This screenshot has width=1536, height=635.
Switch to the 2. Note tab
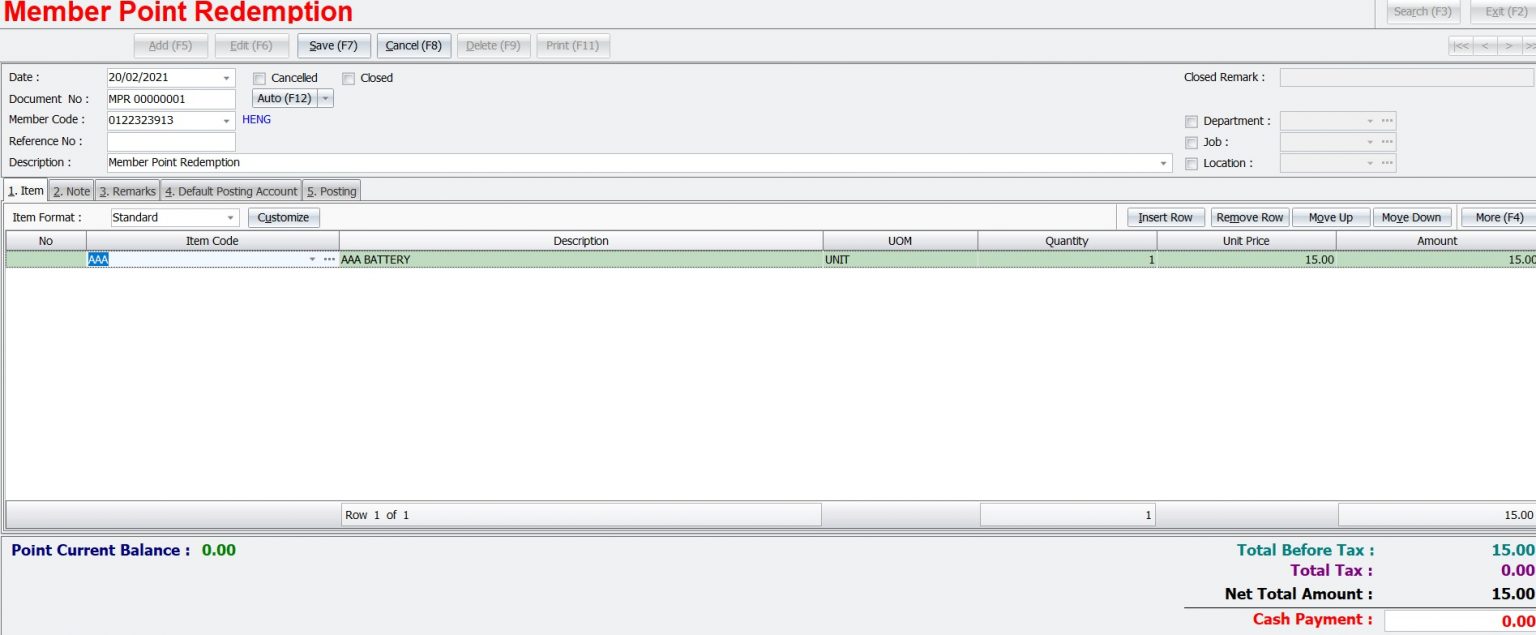tap(71, 191)
